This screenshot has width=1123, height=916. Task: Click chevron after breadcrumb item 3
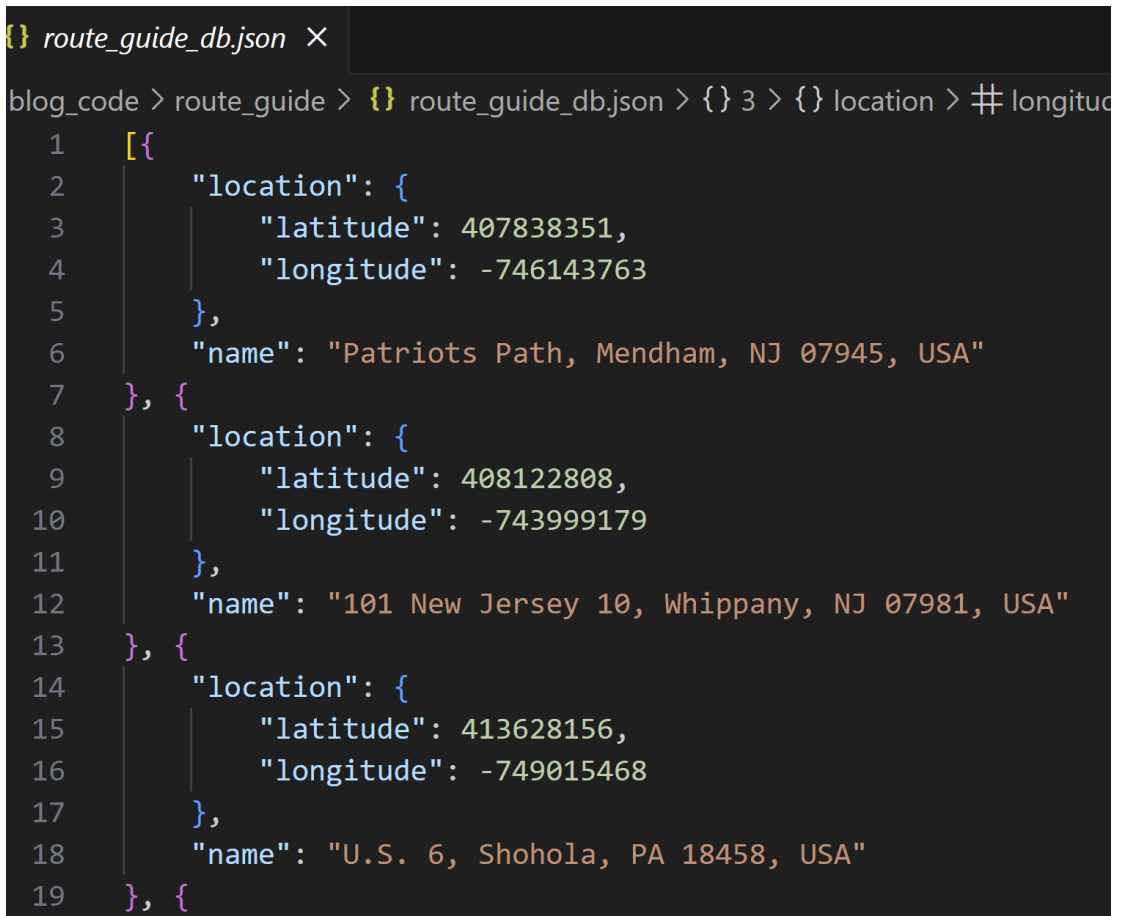click(775, 101)
